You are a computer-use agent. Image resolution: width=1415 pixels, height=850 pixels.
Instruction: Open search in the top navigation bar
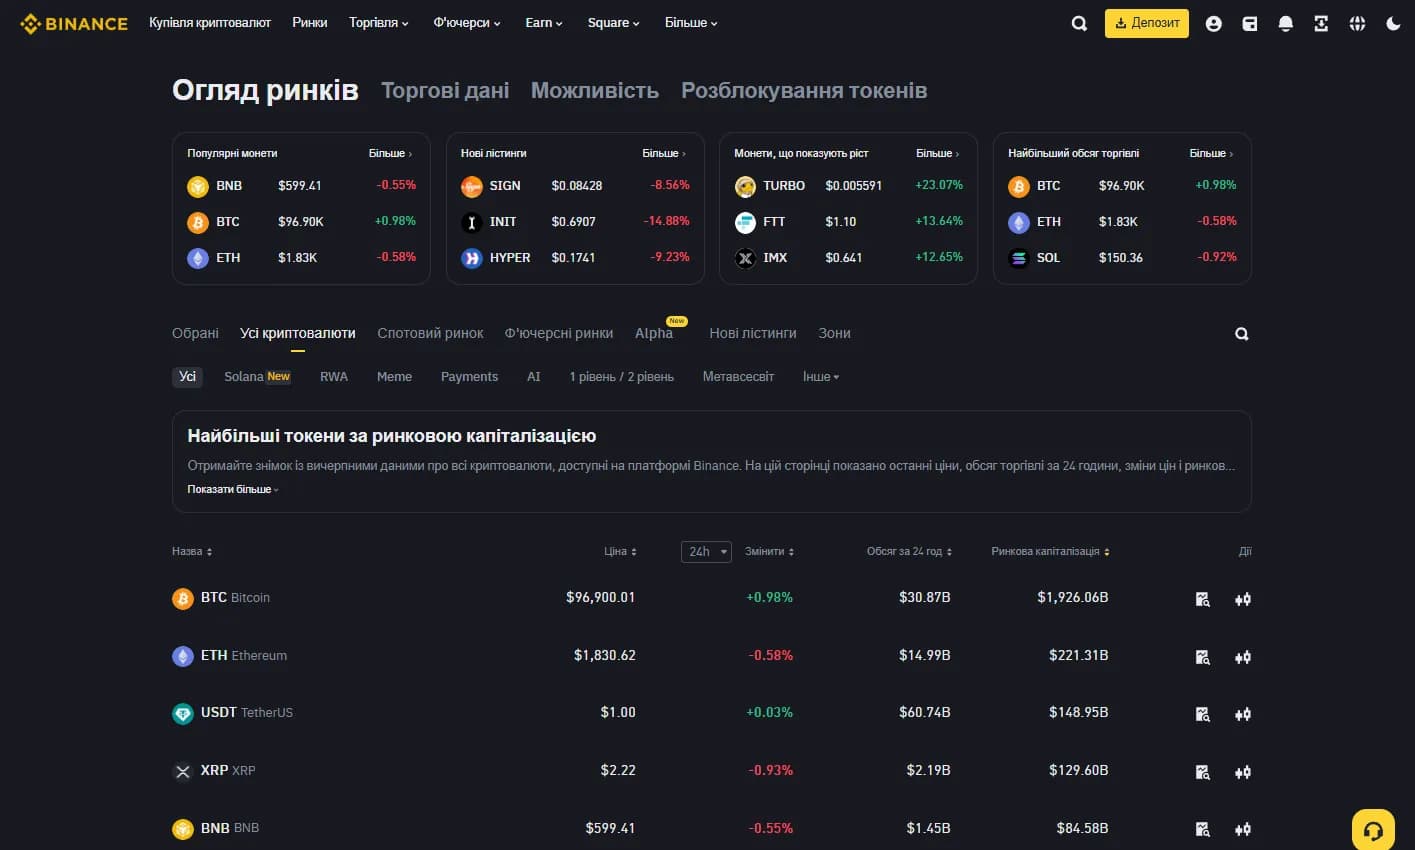pyautogui.click(x=1079, y=24)
